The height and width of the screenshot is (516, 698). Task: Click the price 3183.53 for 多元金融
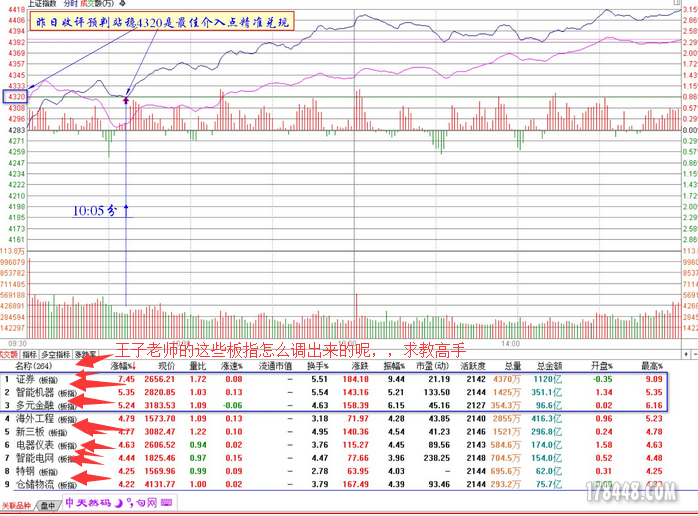[x=159, y=406]
